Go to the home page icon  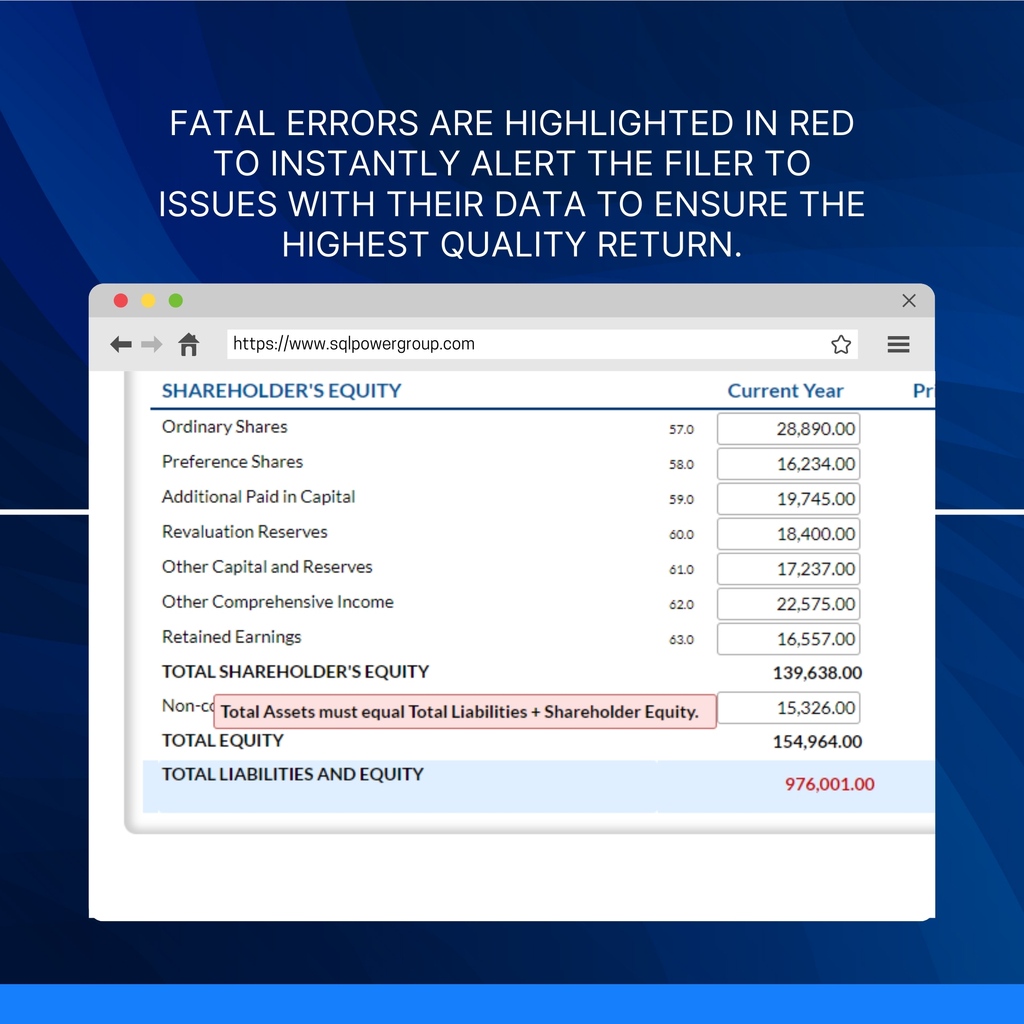pyautogui.click(x=189, y=344)
